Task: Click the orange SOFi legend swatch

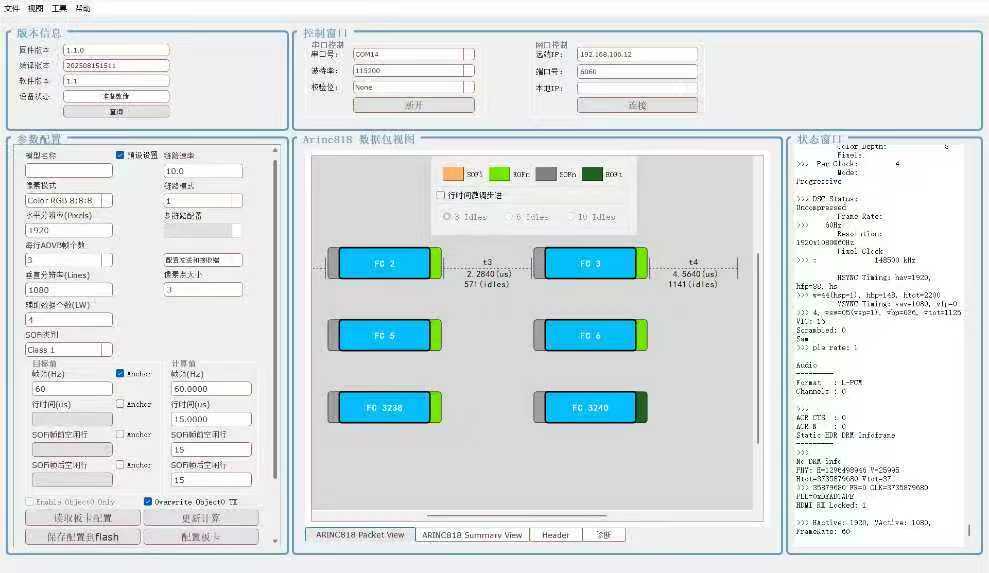Action: (453, 174)
